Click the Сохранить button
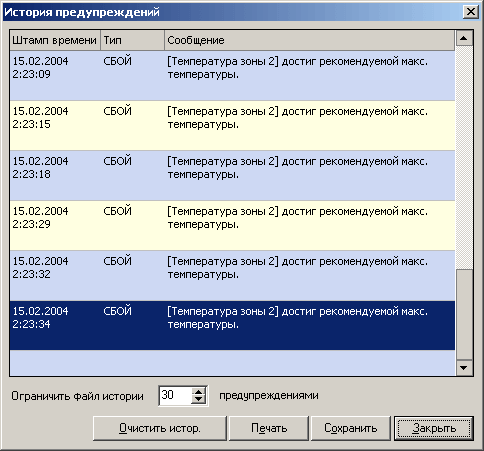Viewport: 484px width, 451px height. [351, 428]
